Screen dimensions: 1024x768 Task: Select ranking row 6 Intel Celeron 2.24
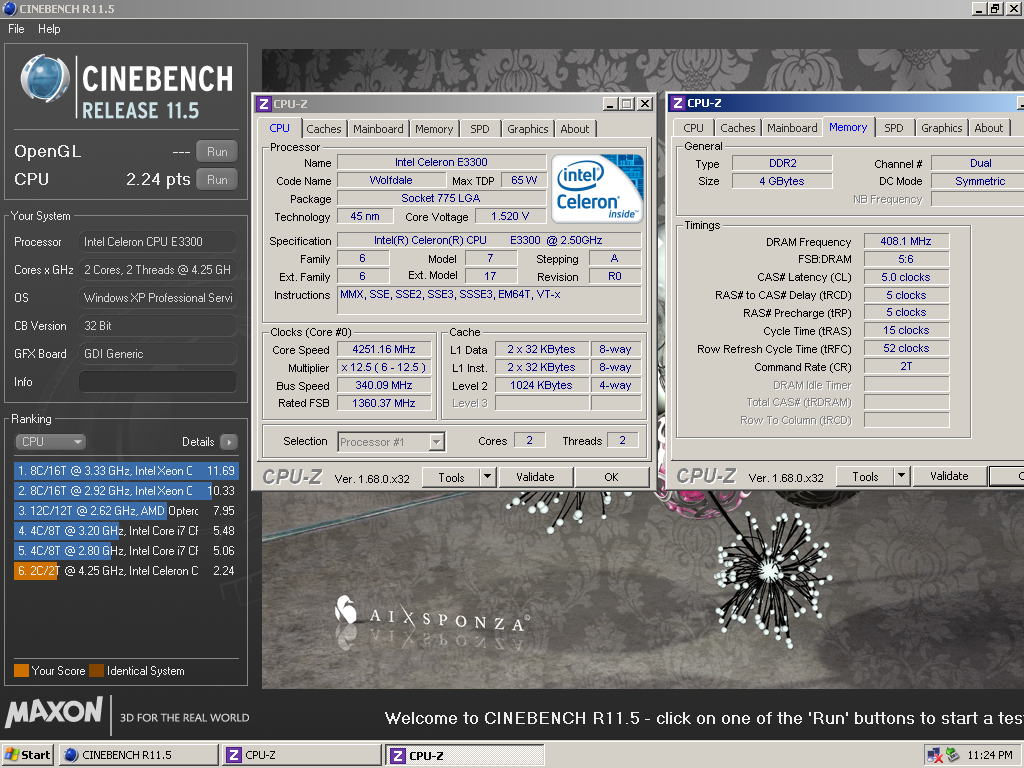coord(125,571)
